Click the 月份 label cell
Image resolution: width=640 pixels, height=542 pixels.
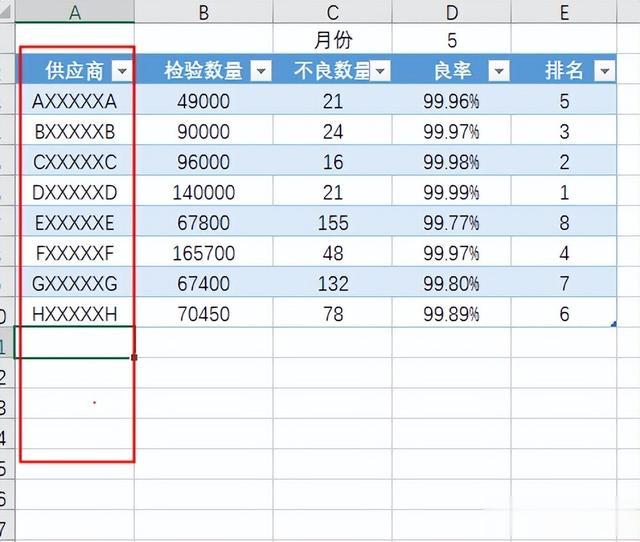(332, 39)
